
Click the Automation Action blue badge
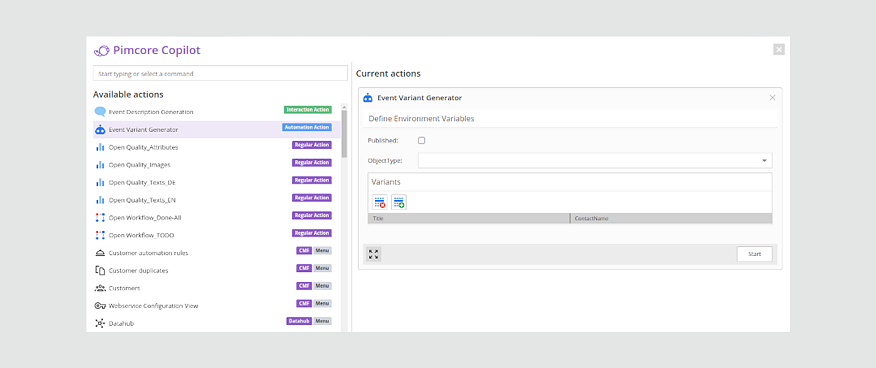(x=307, y=127)
